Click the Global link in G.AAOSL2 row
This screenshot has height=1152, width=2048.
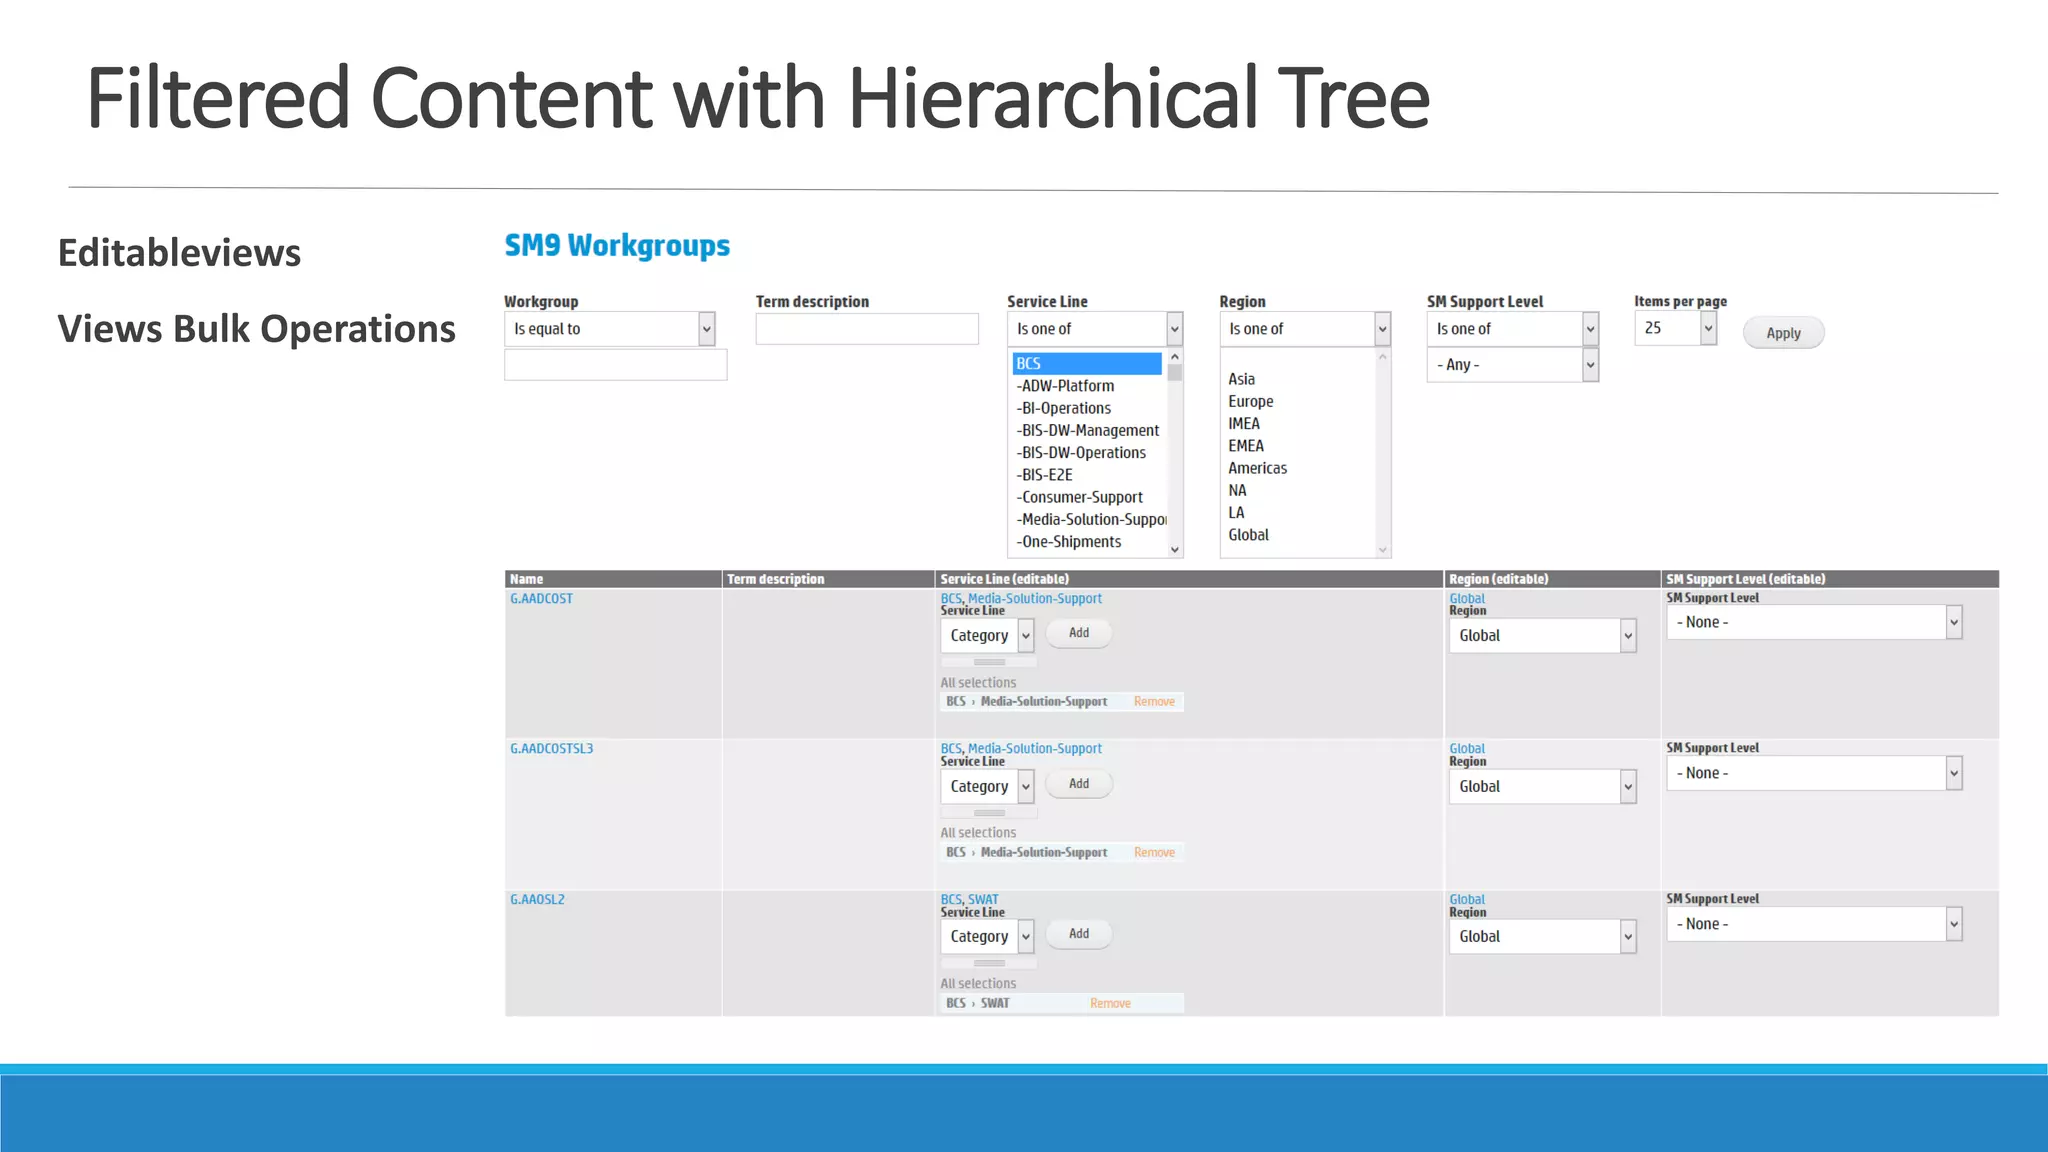pyautogui.click(x=1467, y=899)
